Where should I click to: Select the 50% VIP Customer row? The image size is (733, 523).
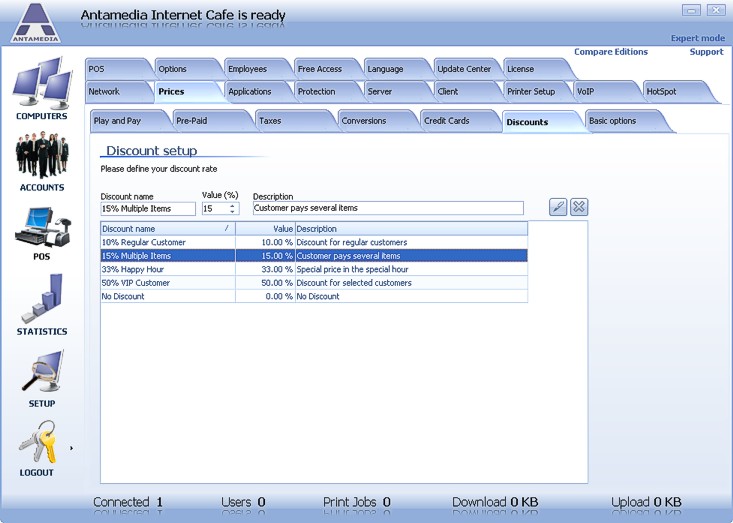tap(314, 283)
